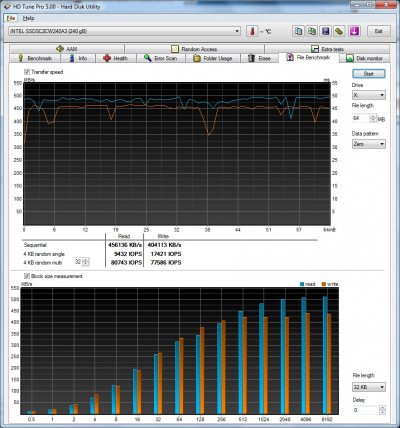Click the copy text to clipboard icon
This screenshot has width=400, height=428.
click(298, 31)
